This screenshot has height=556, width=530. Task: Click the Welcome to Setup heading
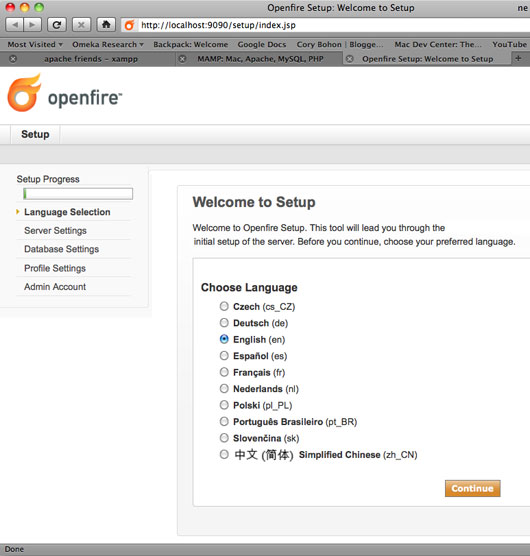254,202
